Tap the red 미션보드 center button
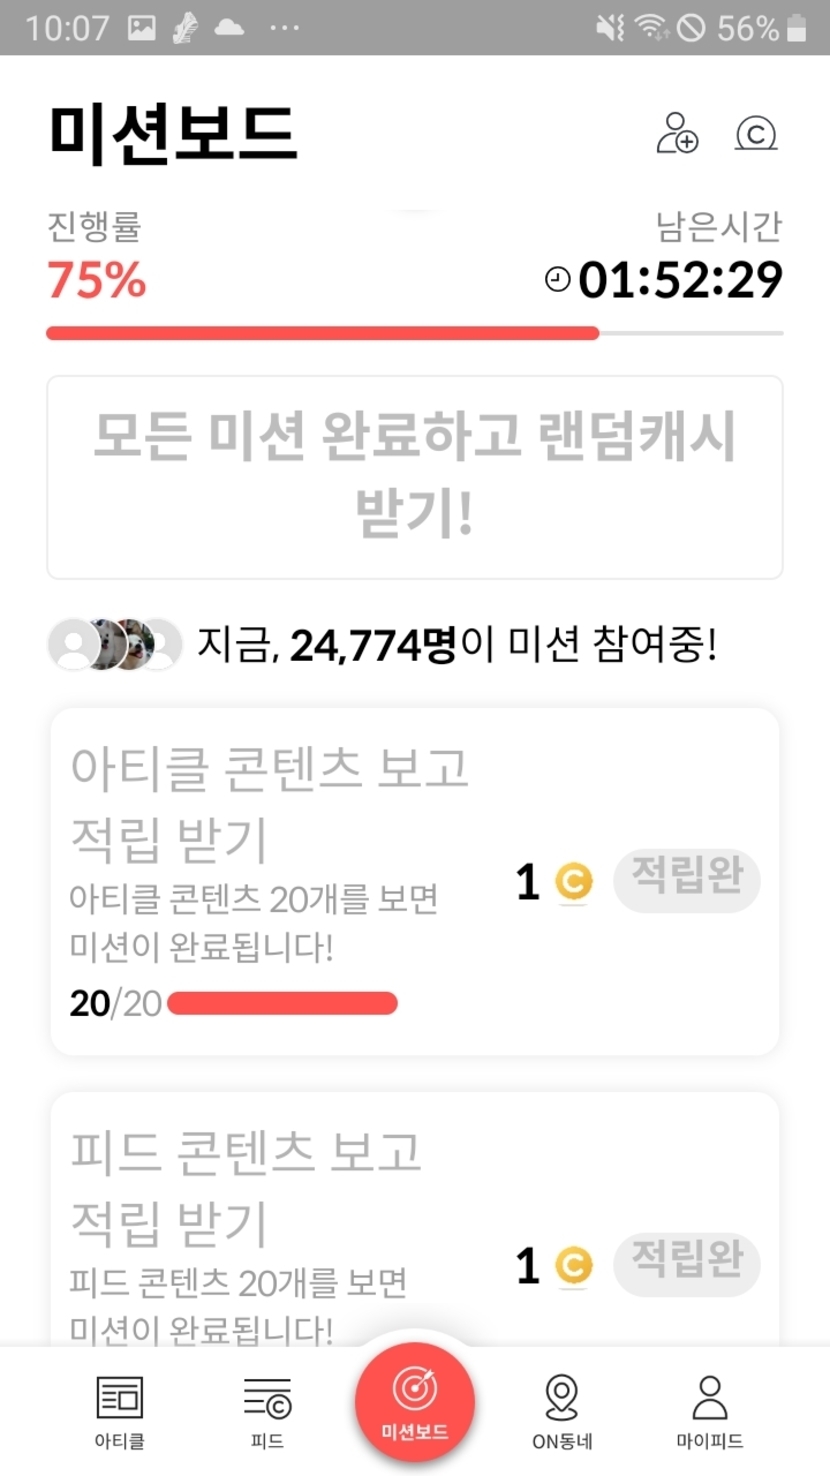Screen dimensions: 830x1476 (414, 1402)
